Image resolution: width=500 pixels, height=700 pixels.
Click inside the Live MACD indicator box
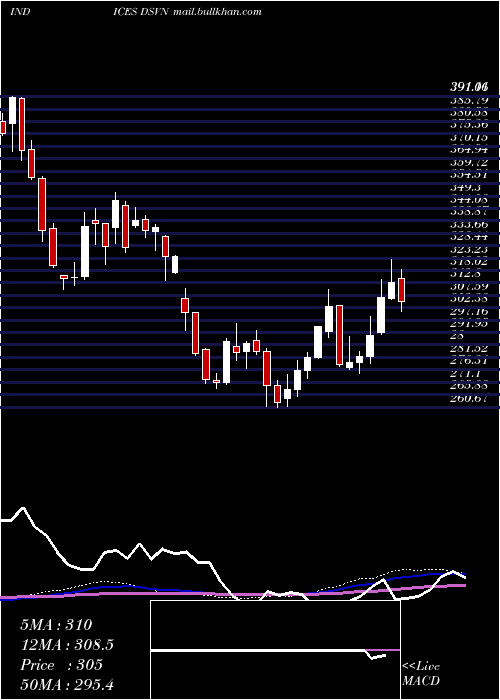coord(275,650)
